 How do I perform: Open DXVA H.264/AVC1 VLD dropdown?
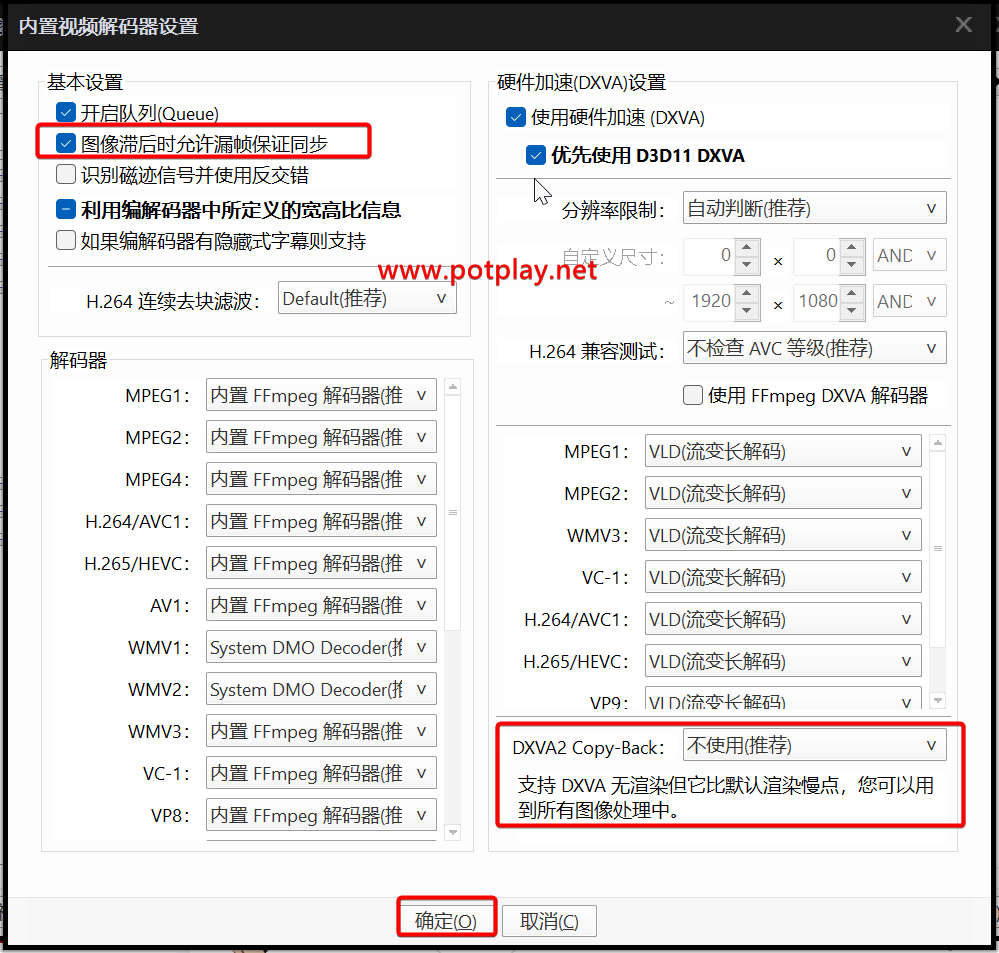783,619
